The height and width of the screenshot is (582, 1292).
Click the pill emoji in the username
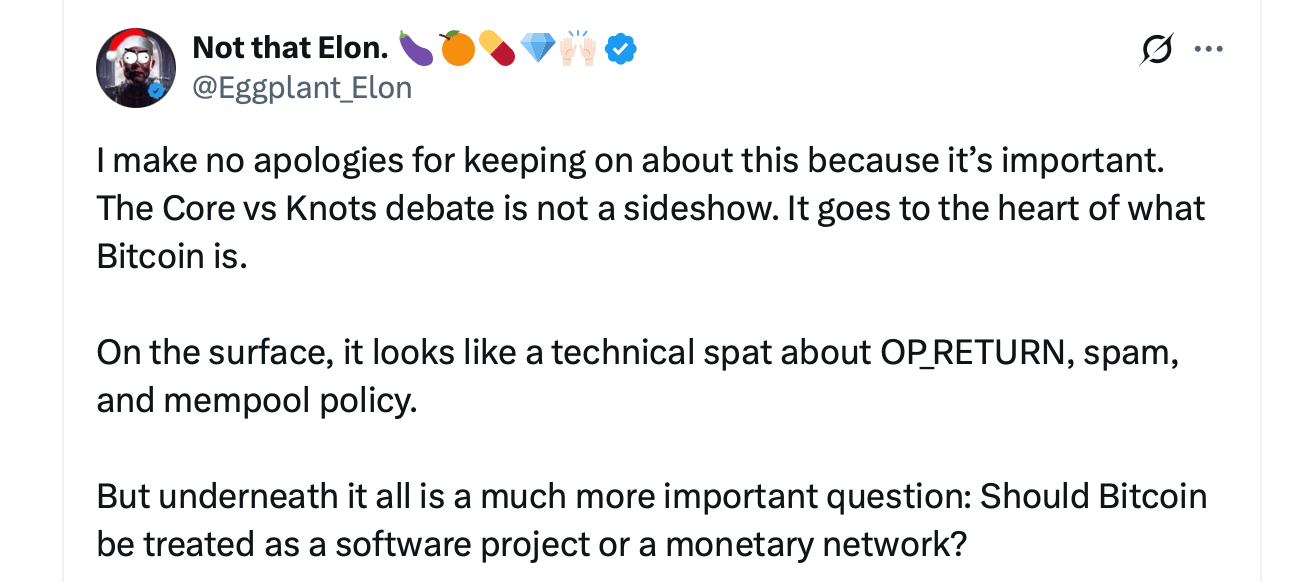click(x=496, y=47)
